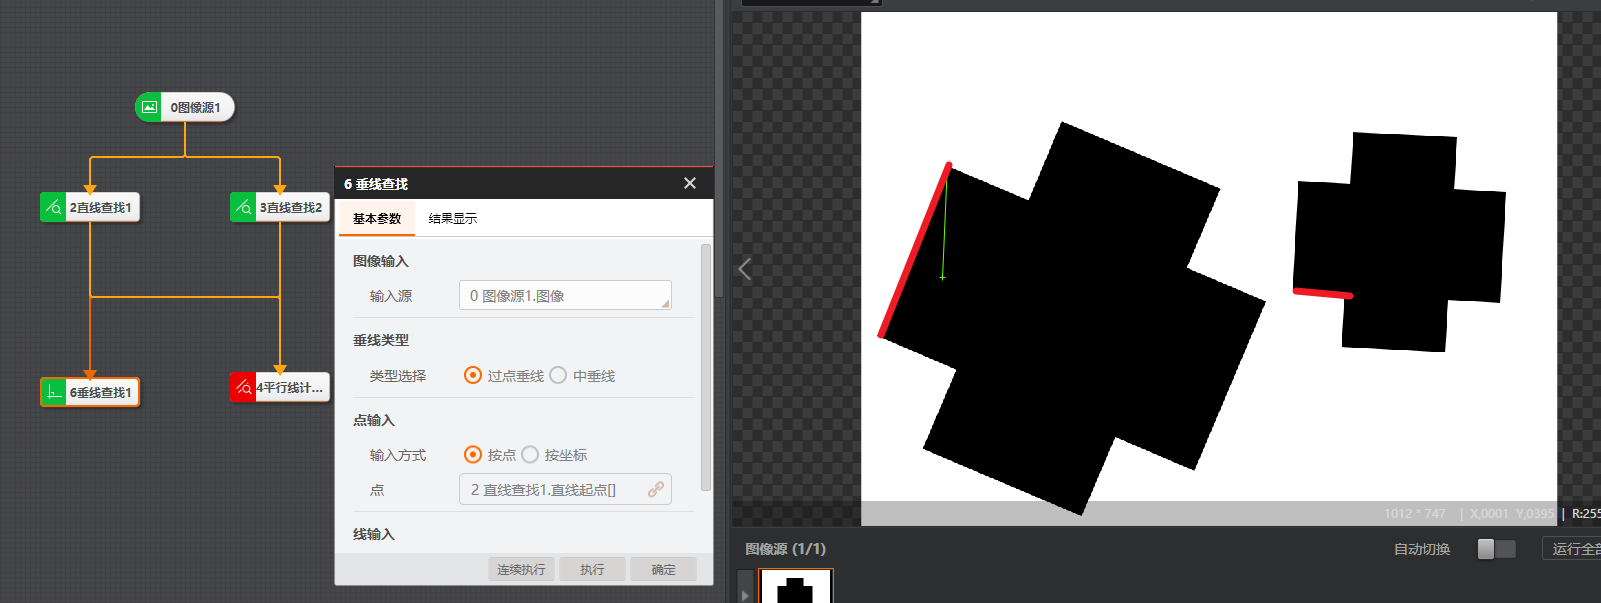Click the left arrow on image viewer

click(745, 269)
